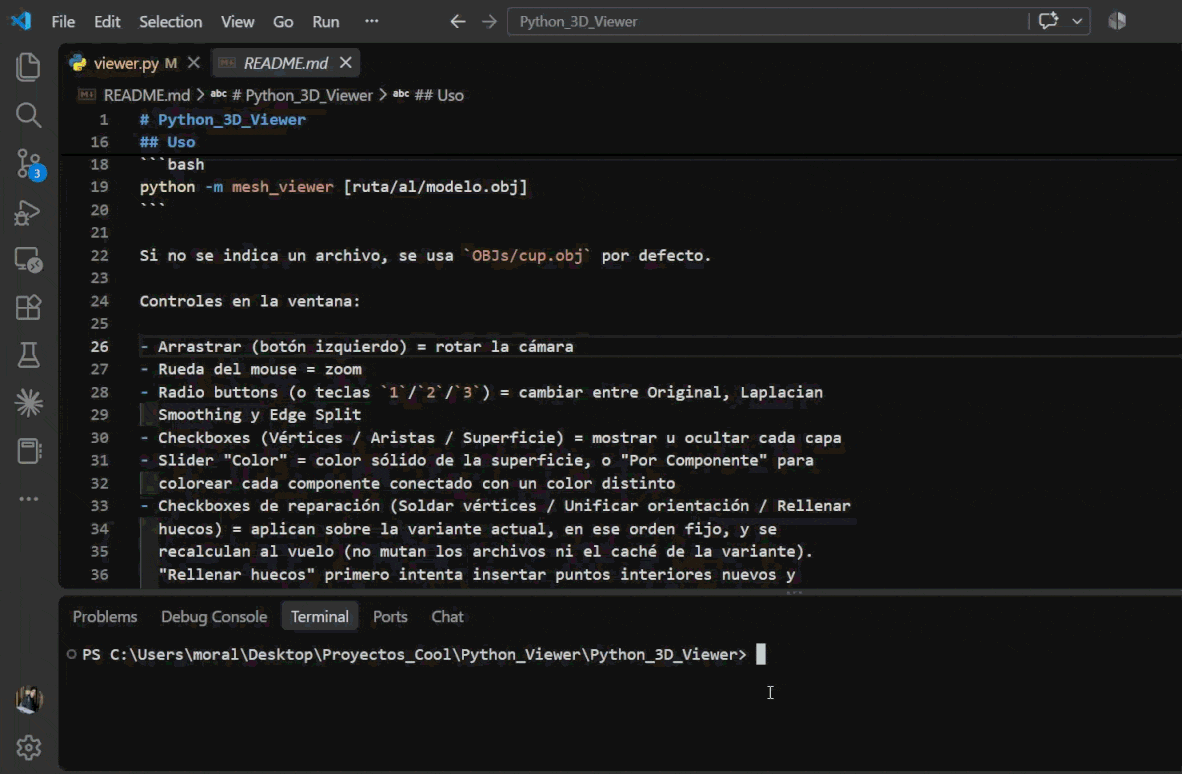Go forward with the right arrow
Viewport: 1182px width, 774px height.
point(489,22)
